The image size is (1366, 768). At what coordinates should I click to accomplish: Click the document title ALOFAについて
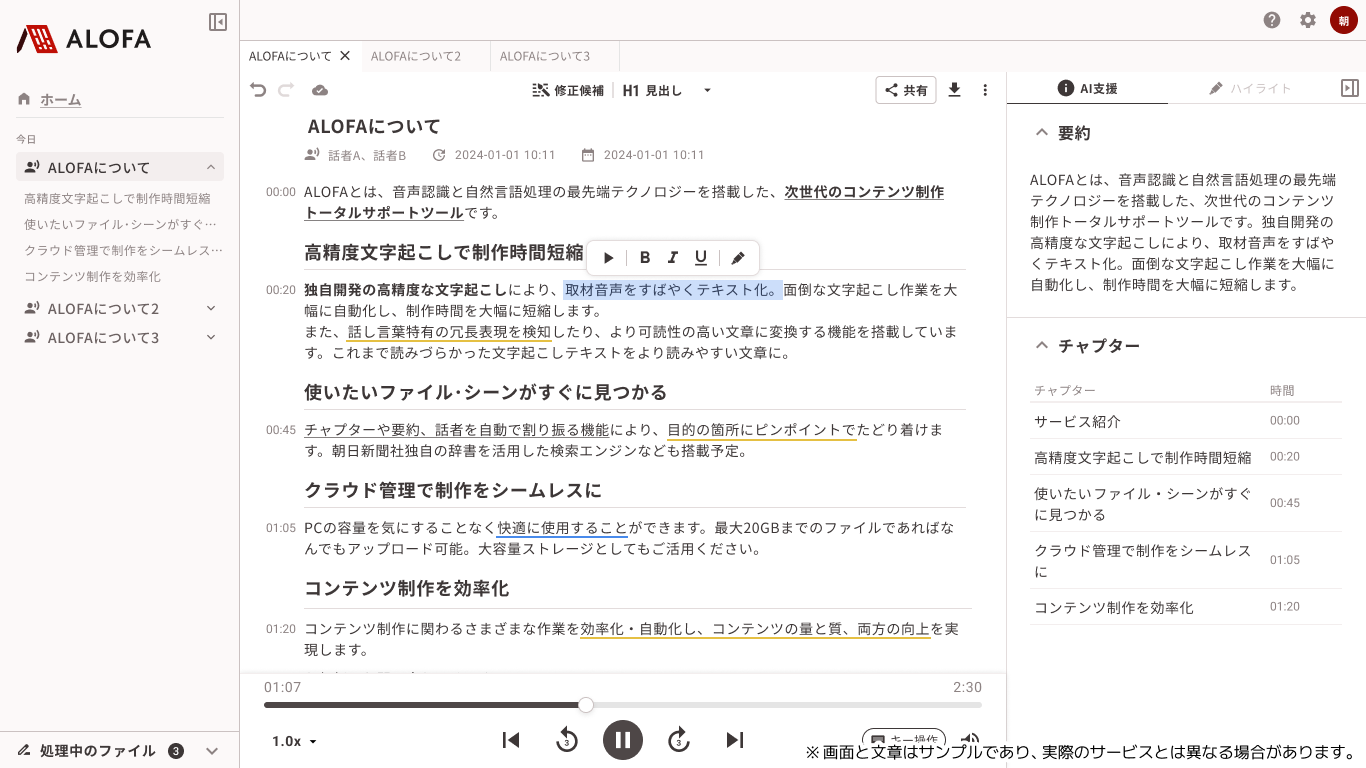pos(374,127)
